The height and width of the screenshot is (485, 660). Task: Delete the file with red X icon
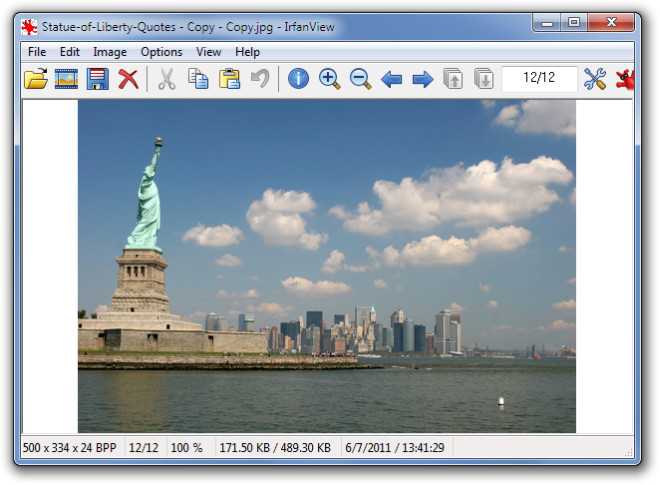[x=128, y=79]
